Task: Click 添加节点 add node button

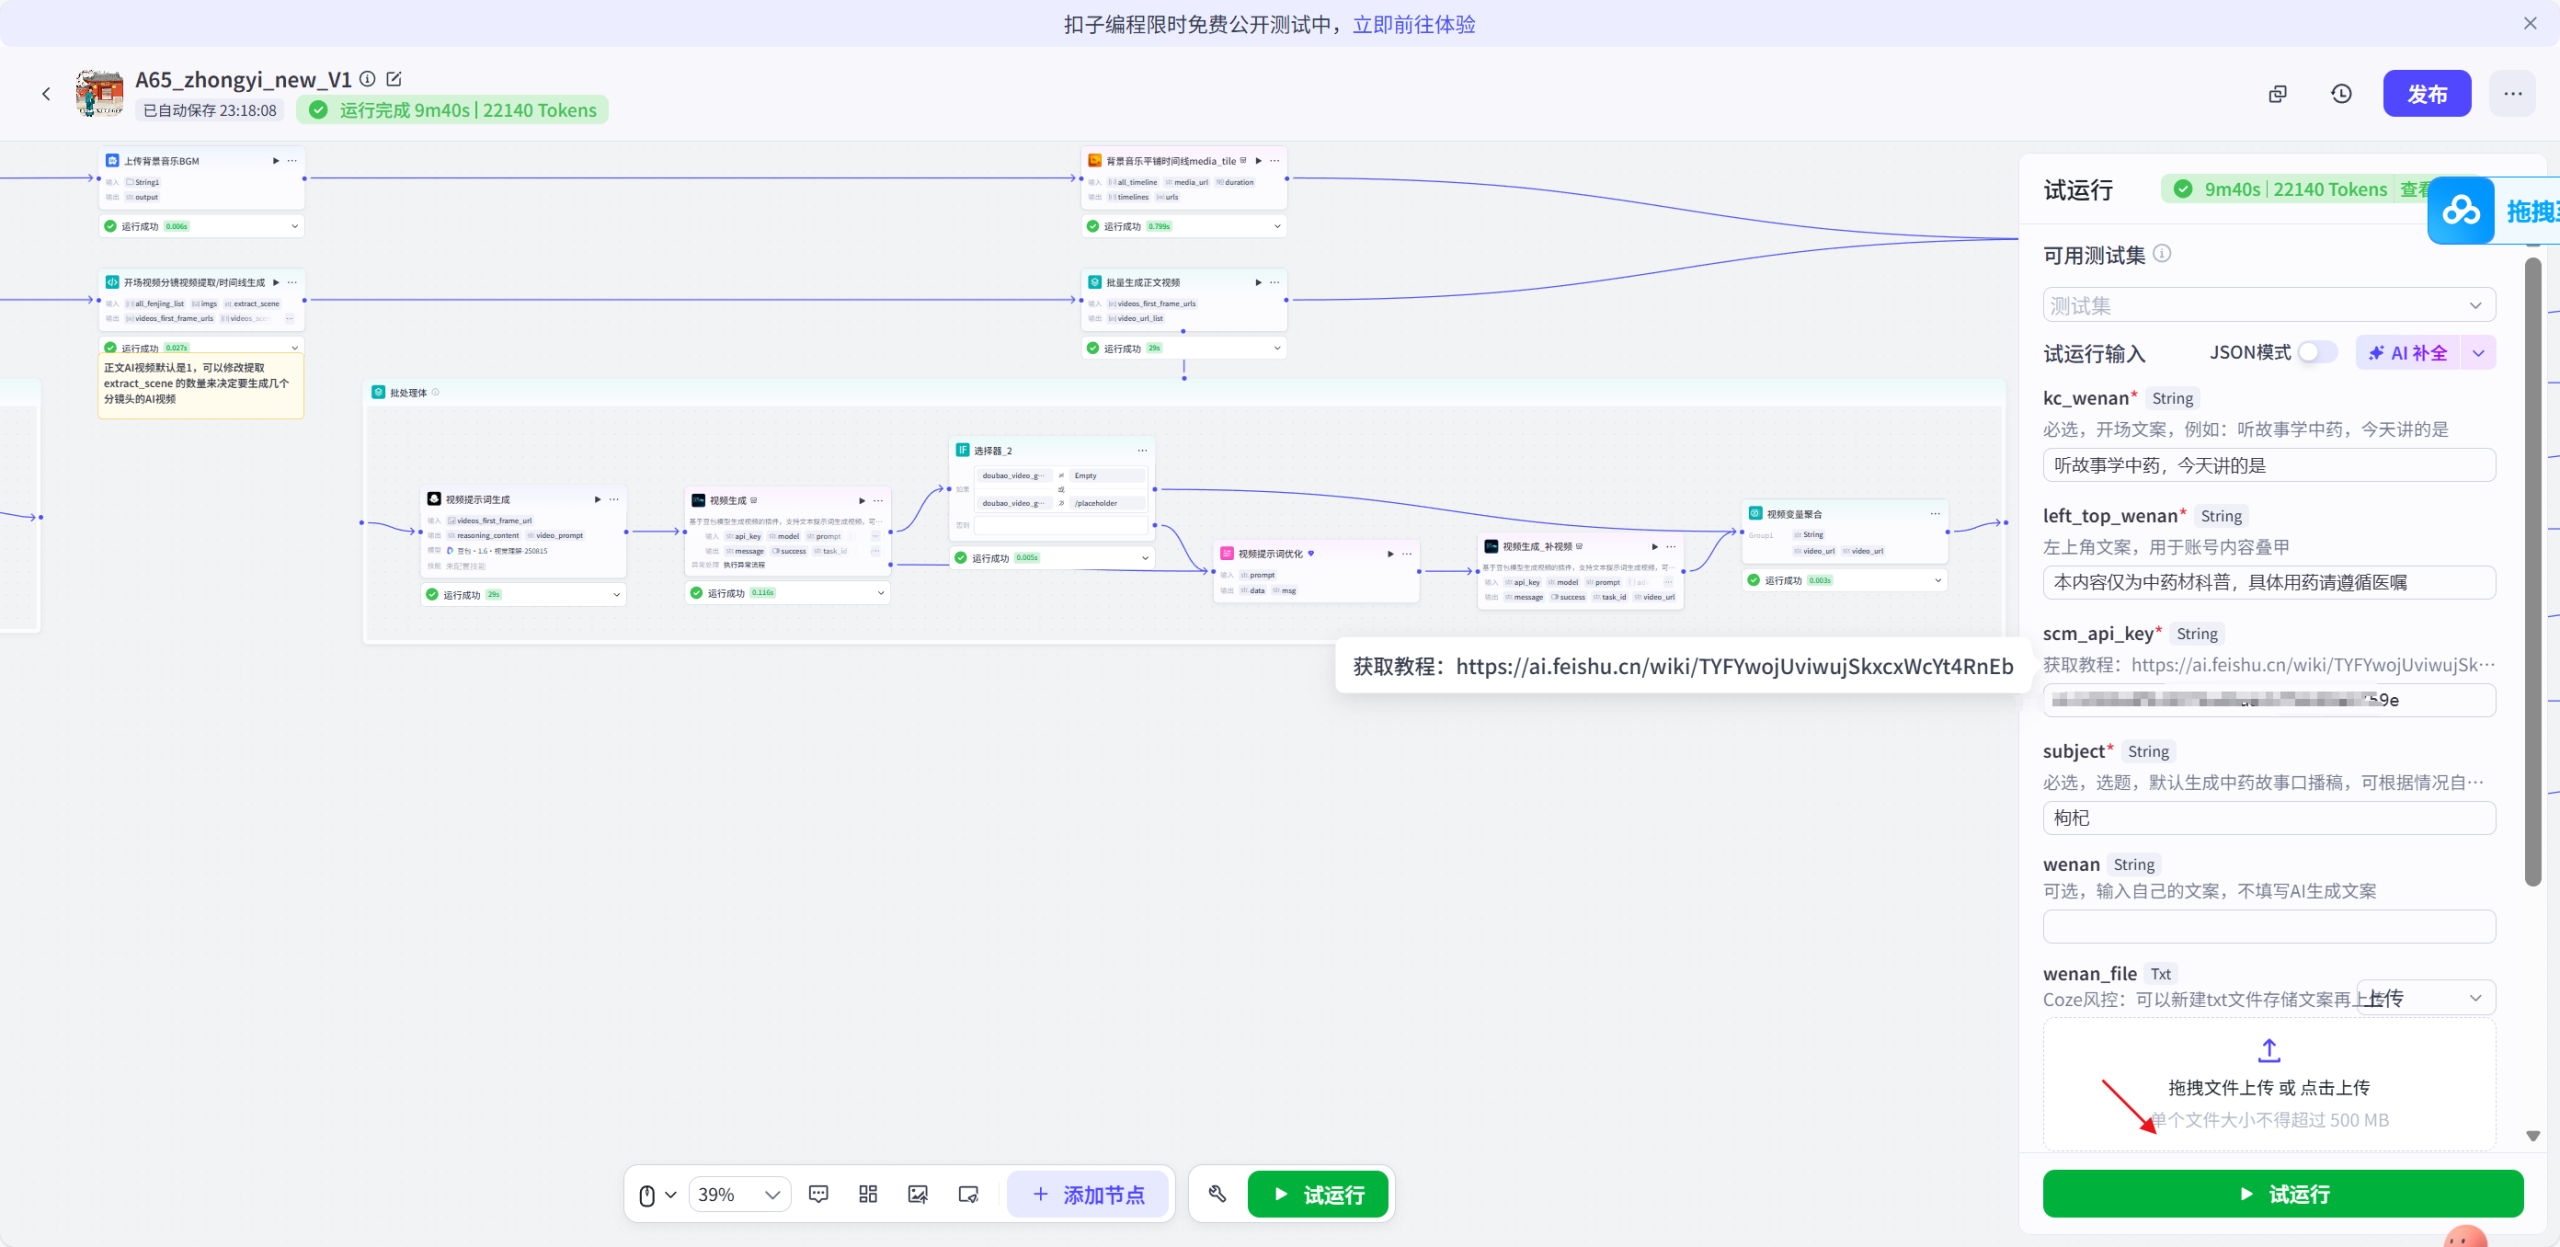Action: 1088,1194
